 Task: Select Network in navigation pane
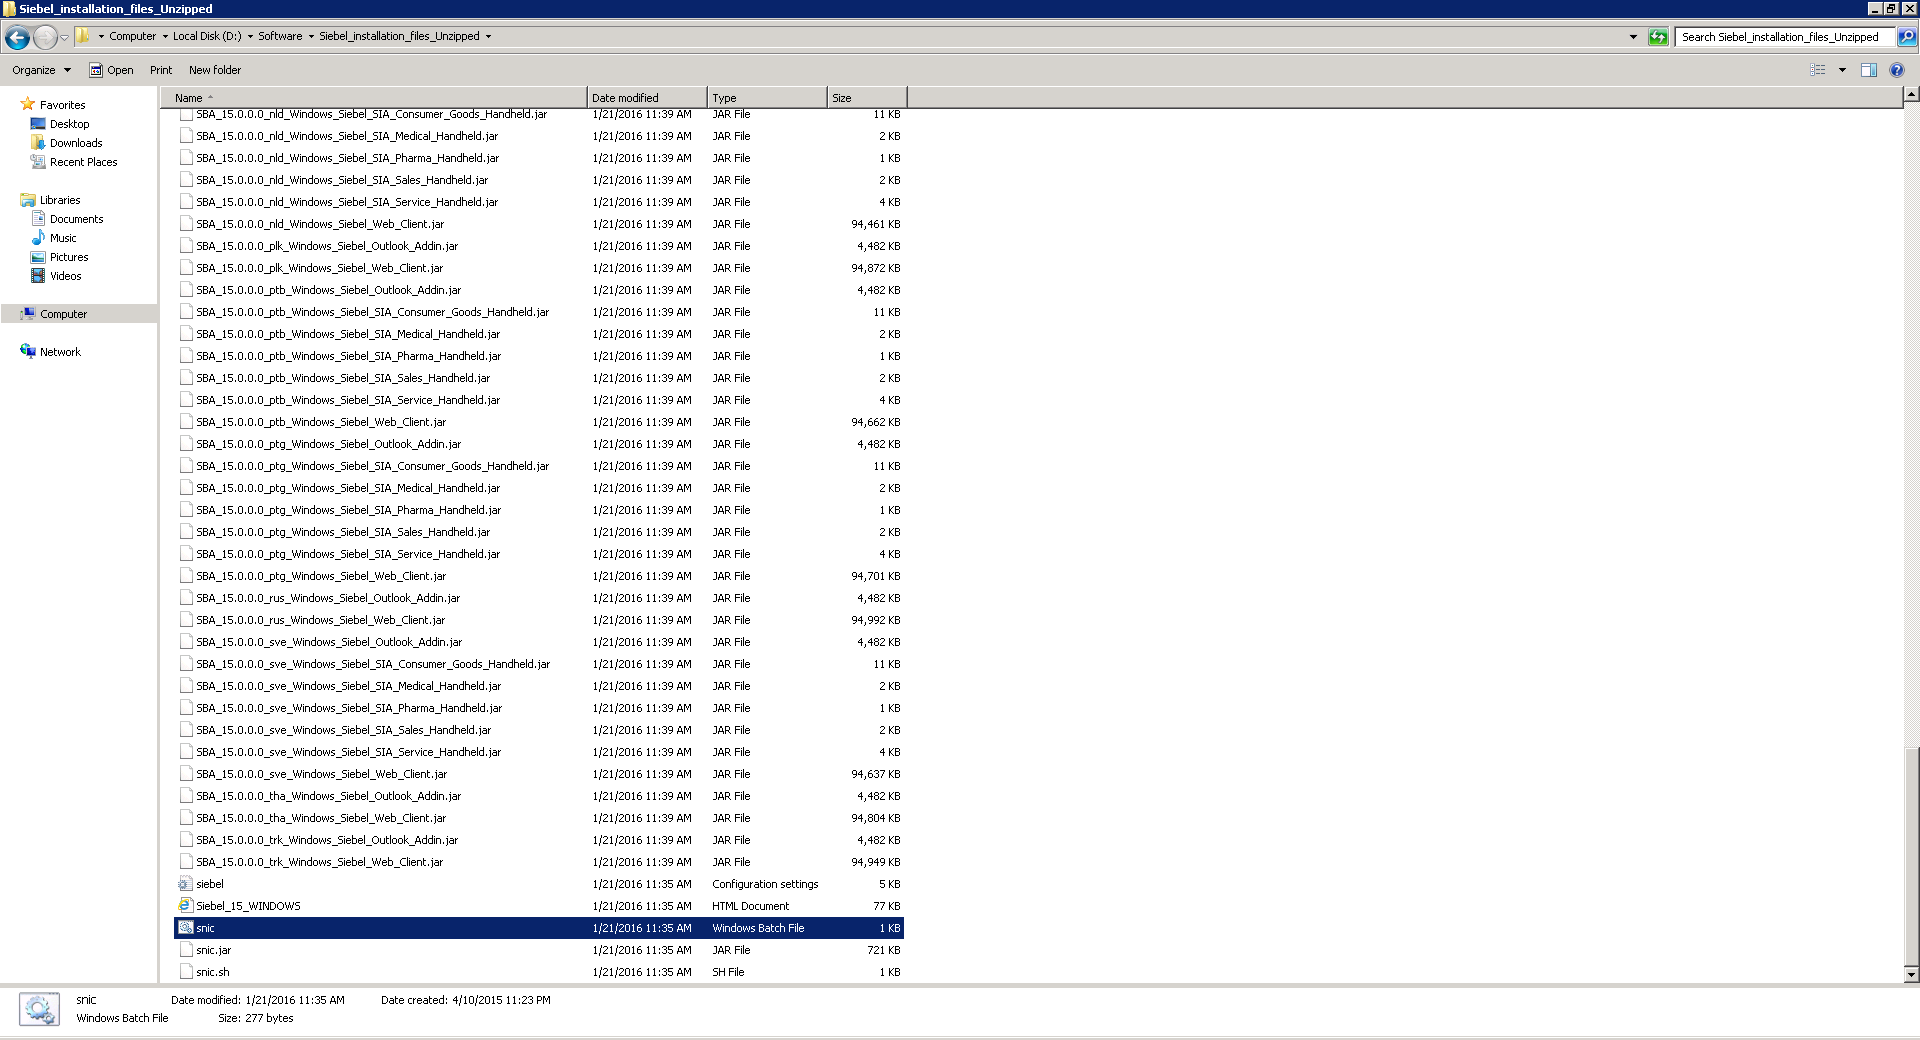tap(60, 352)
